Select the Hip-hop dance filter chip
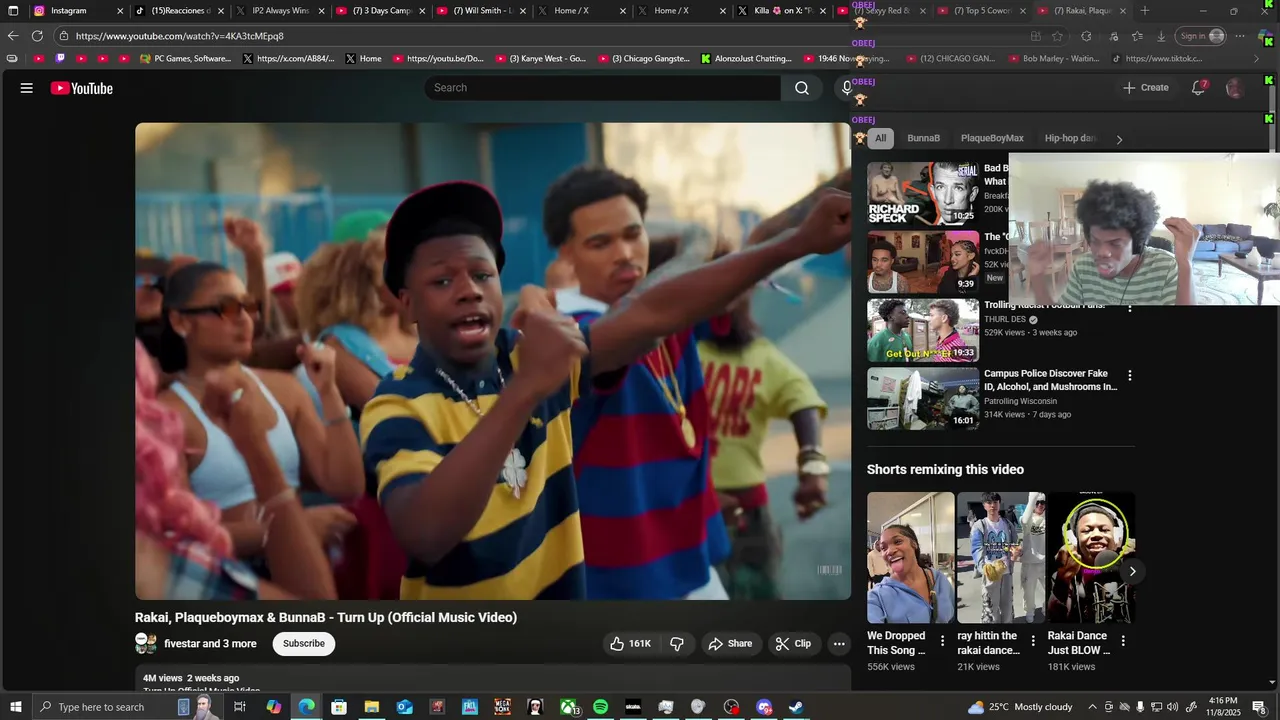This screenshot has height=720, width=1280. (1070, 138)
